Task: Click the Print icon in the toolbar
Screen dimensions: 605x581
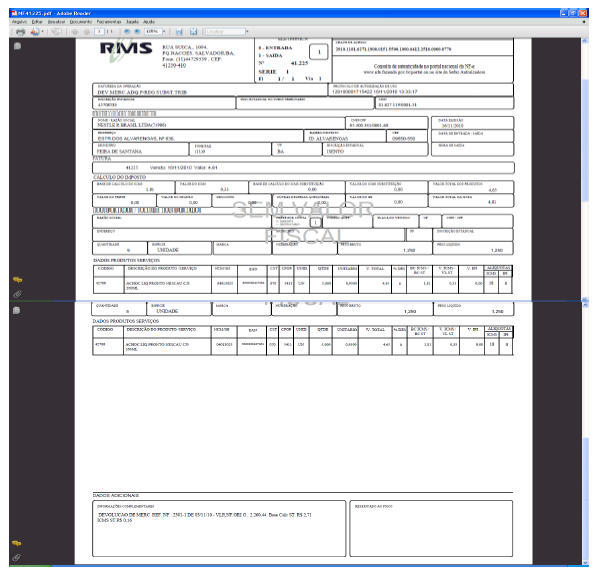Action: (x=20, y=32)
